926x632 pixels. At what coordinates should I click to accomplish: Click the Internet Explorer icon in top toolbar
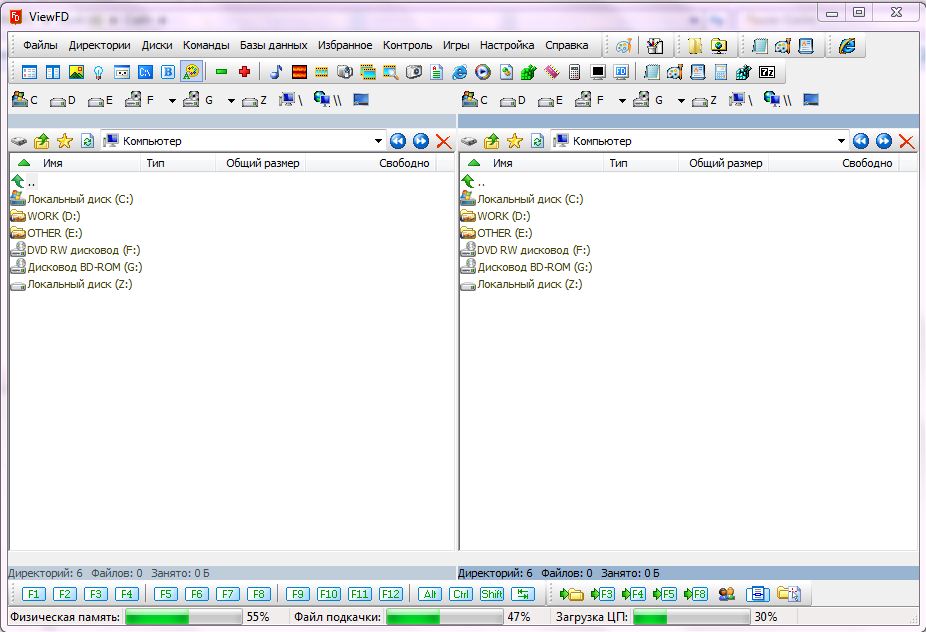847,46
